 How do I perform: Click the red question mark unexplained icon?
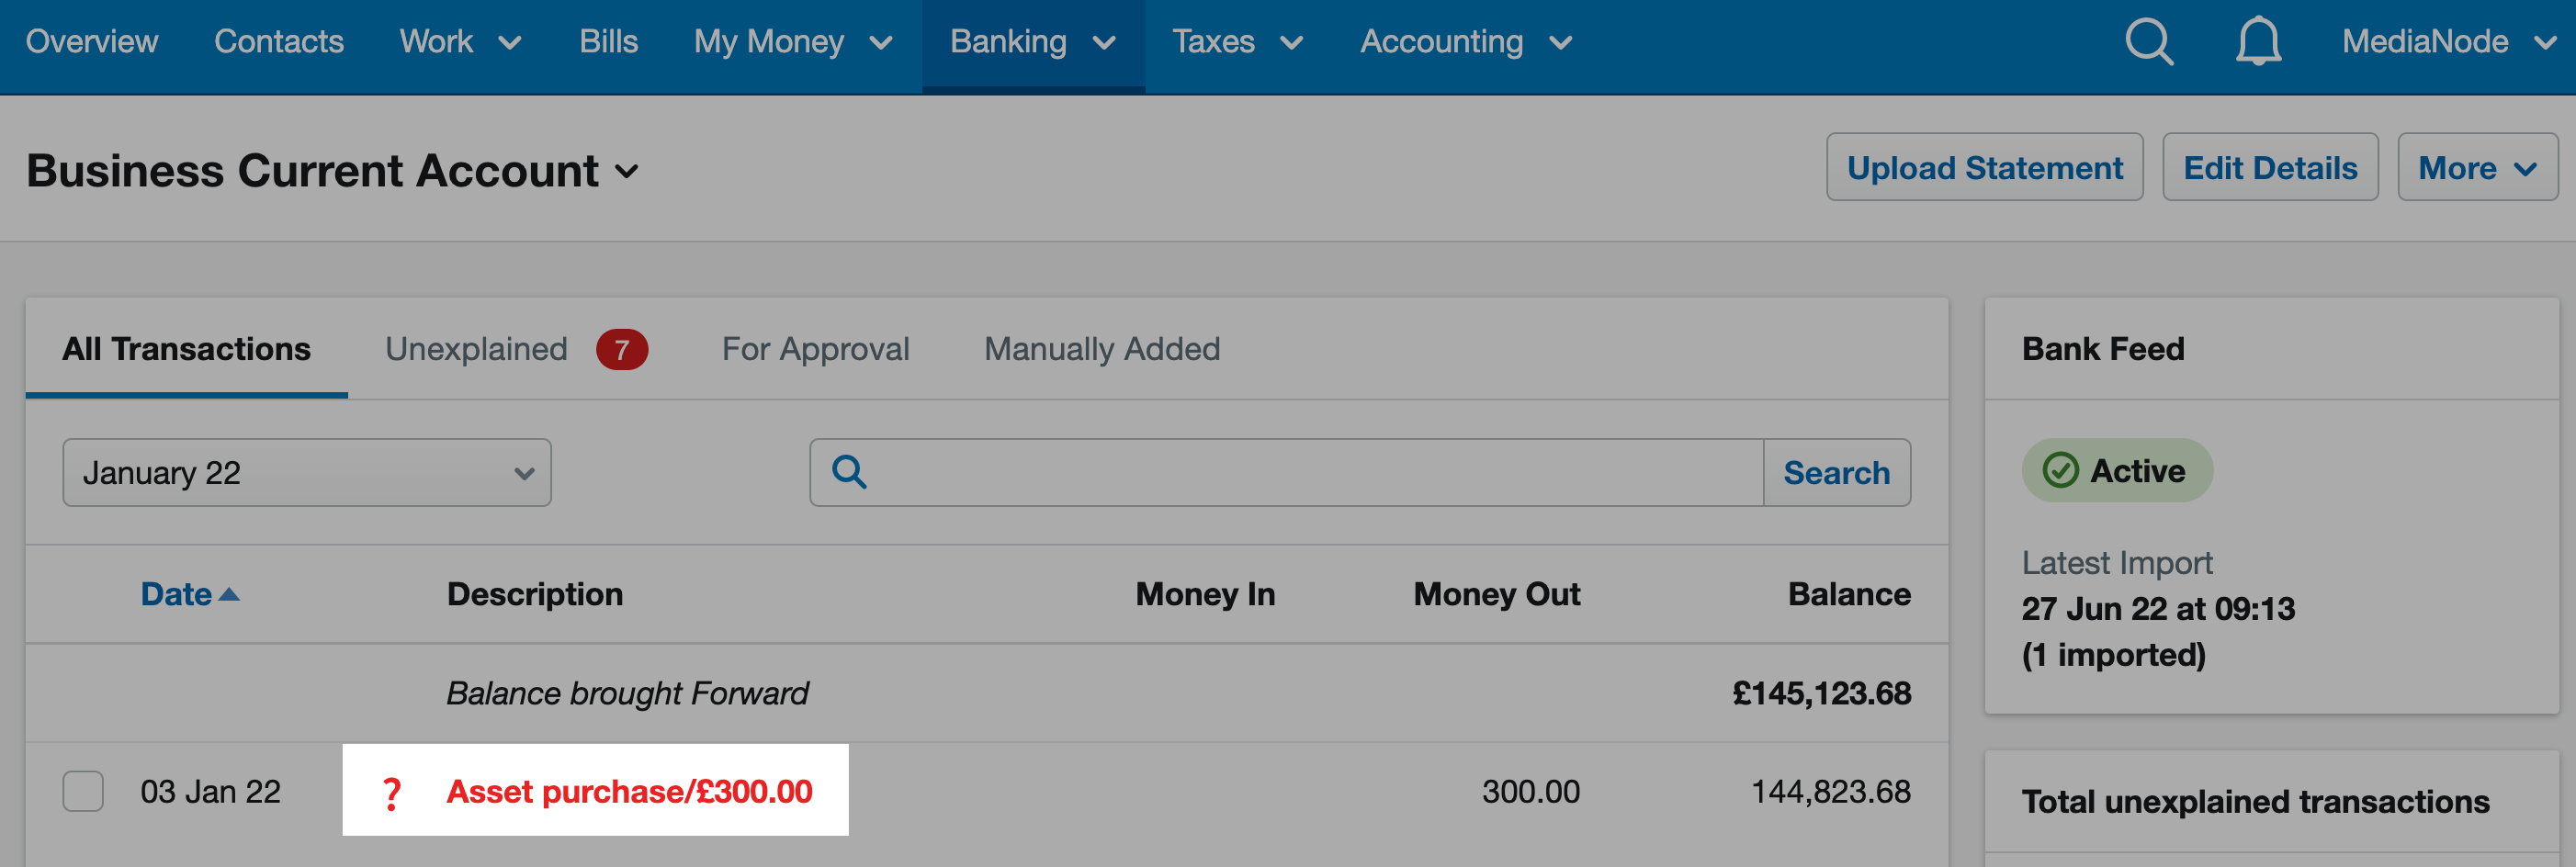tap(391, 792)
